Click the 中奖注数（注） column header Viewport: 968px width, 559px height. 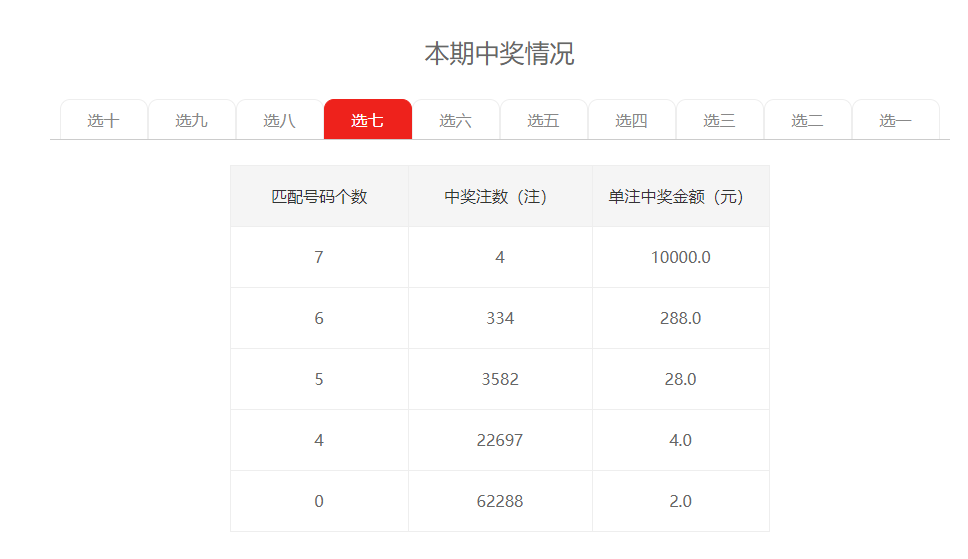pyautogui.click(x=500, y=197)
